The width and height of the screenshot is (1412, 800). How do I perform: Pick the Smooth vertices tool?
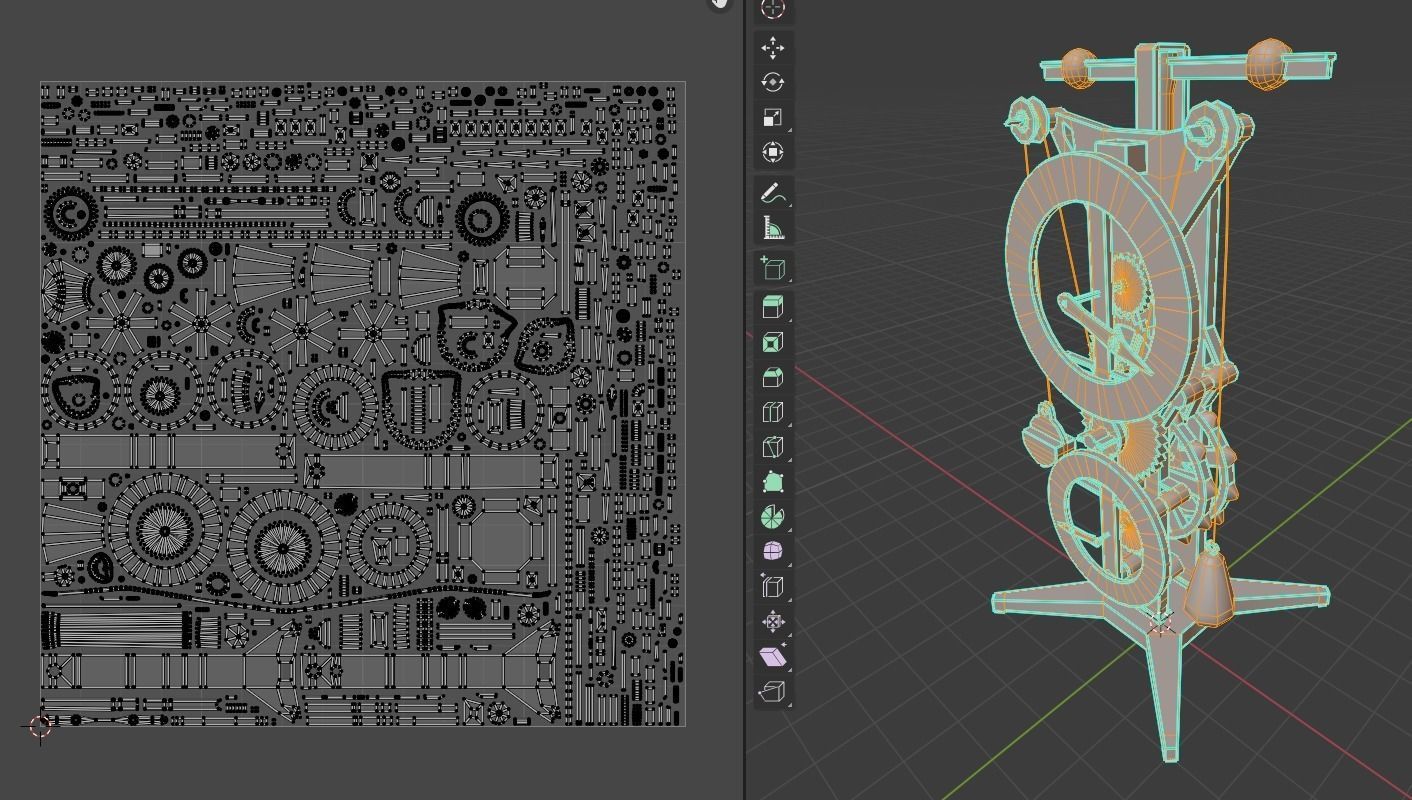772,551
